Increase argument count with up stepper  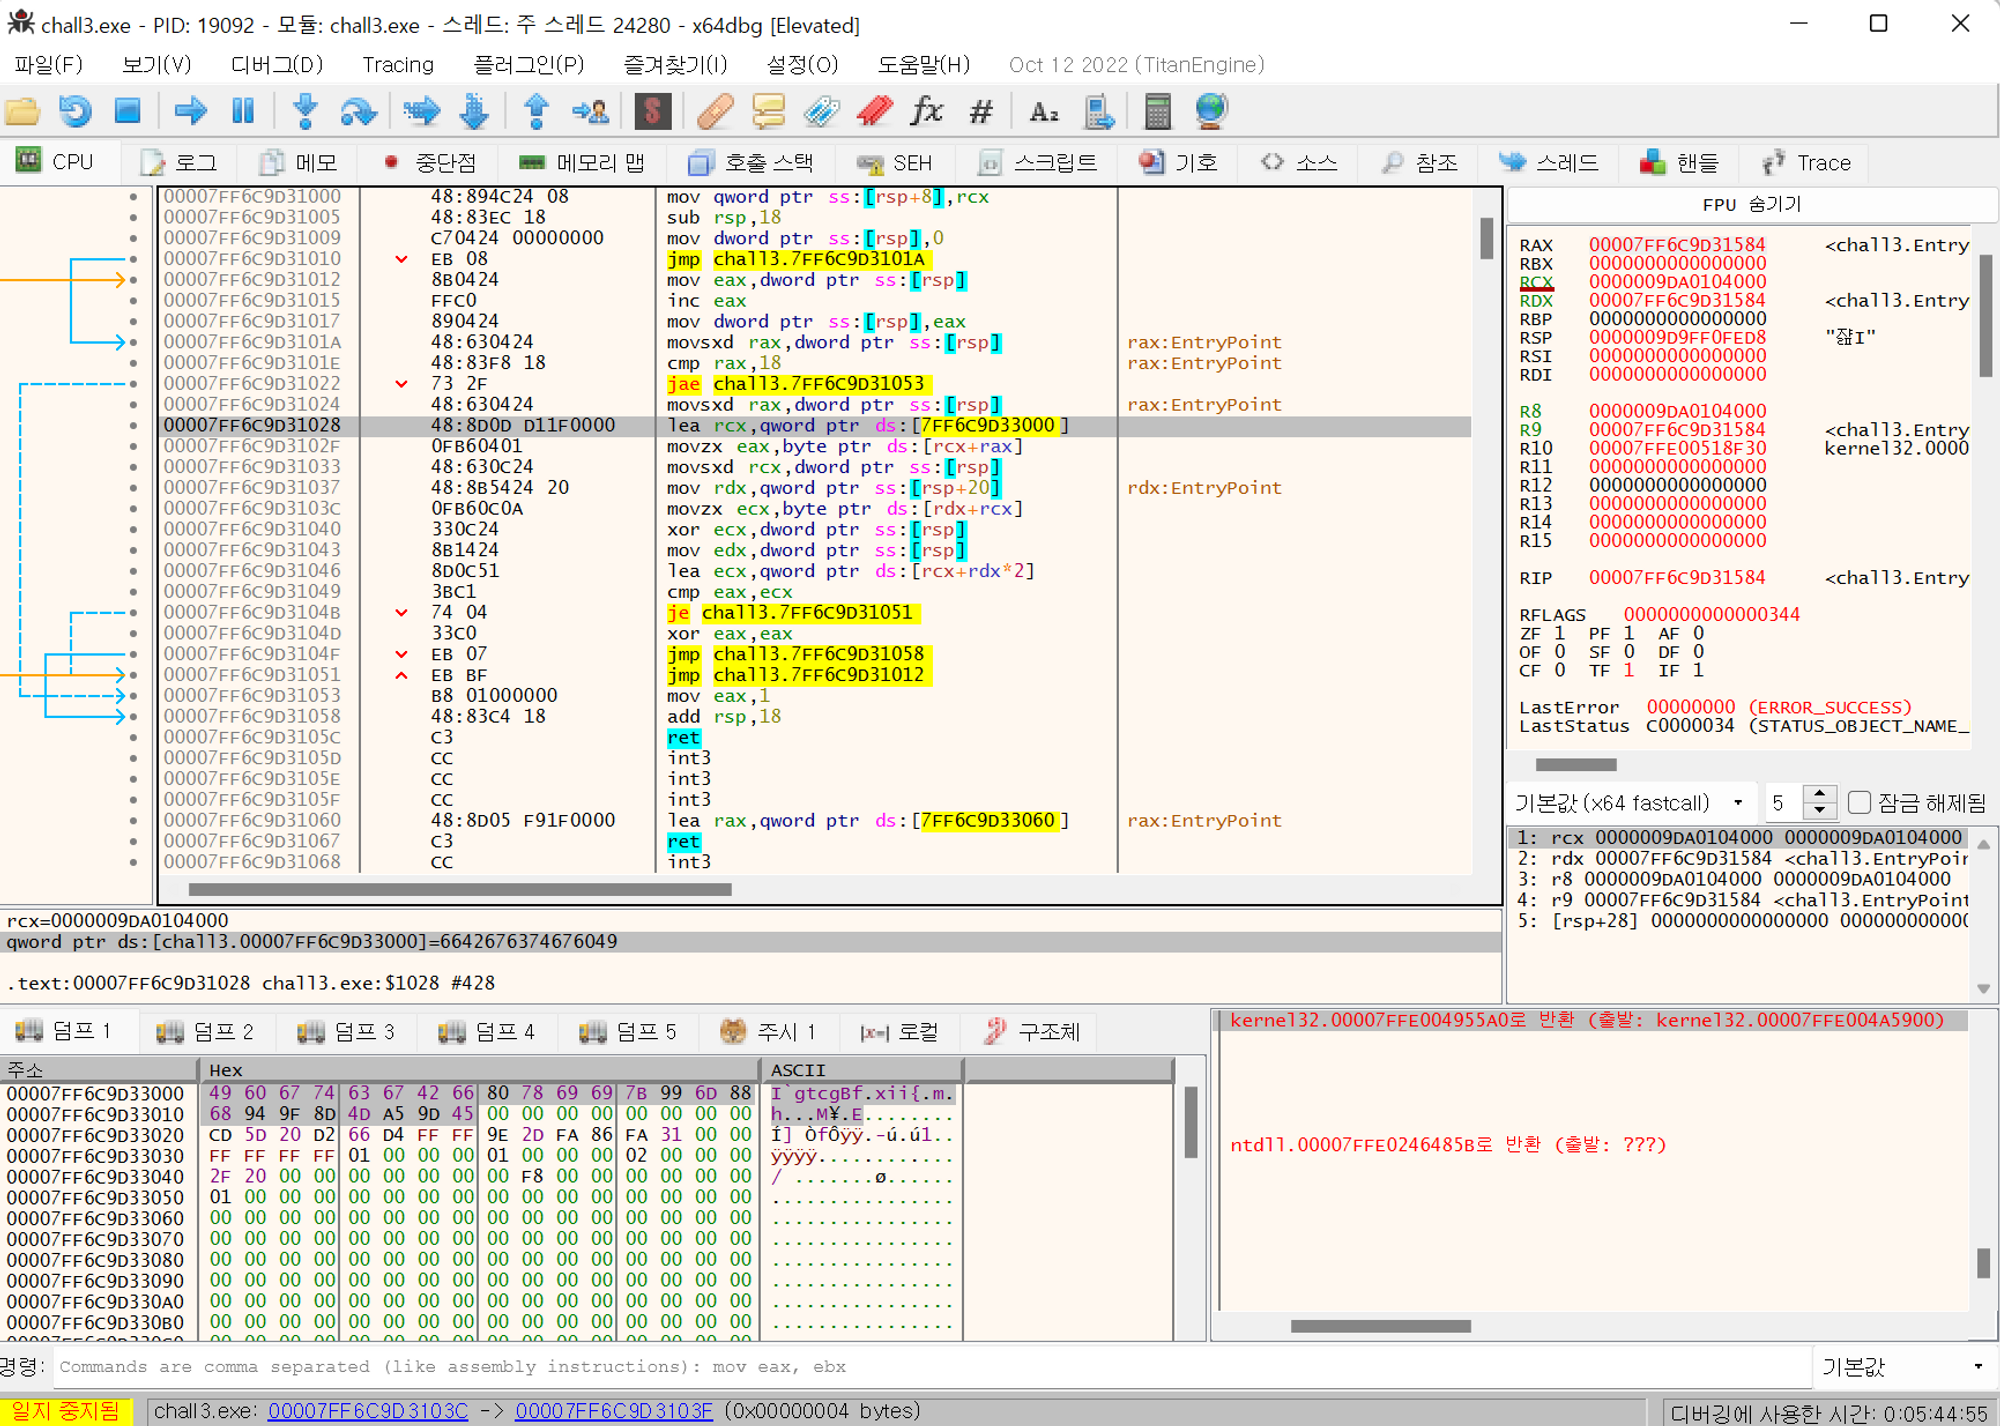1820,794
